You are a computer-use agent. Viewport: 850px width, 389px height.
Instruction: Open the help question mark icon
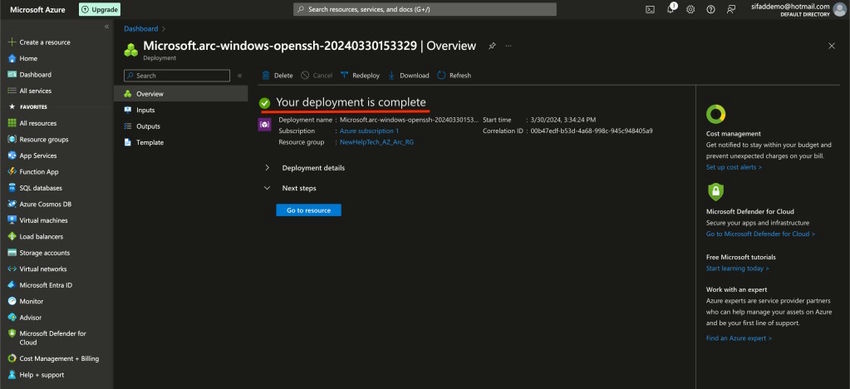(x=711, y=9)
